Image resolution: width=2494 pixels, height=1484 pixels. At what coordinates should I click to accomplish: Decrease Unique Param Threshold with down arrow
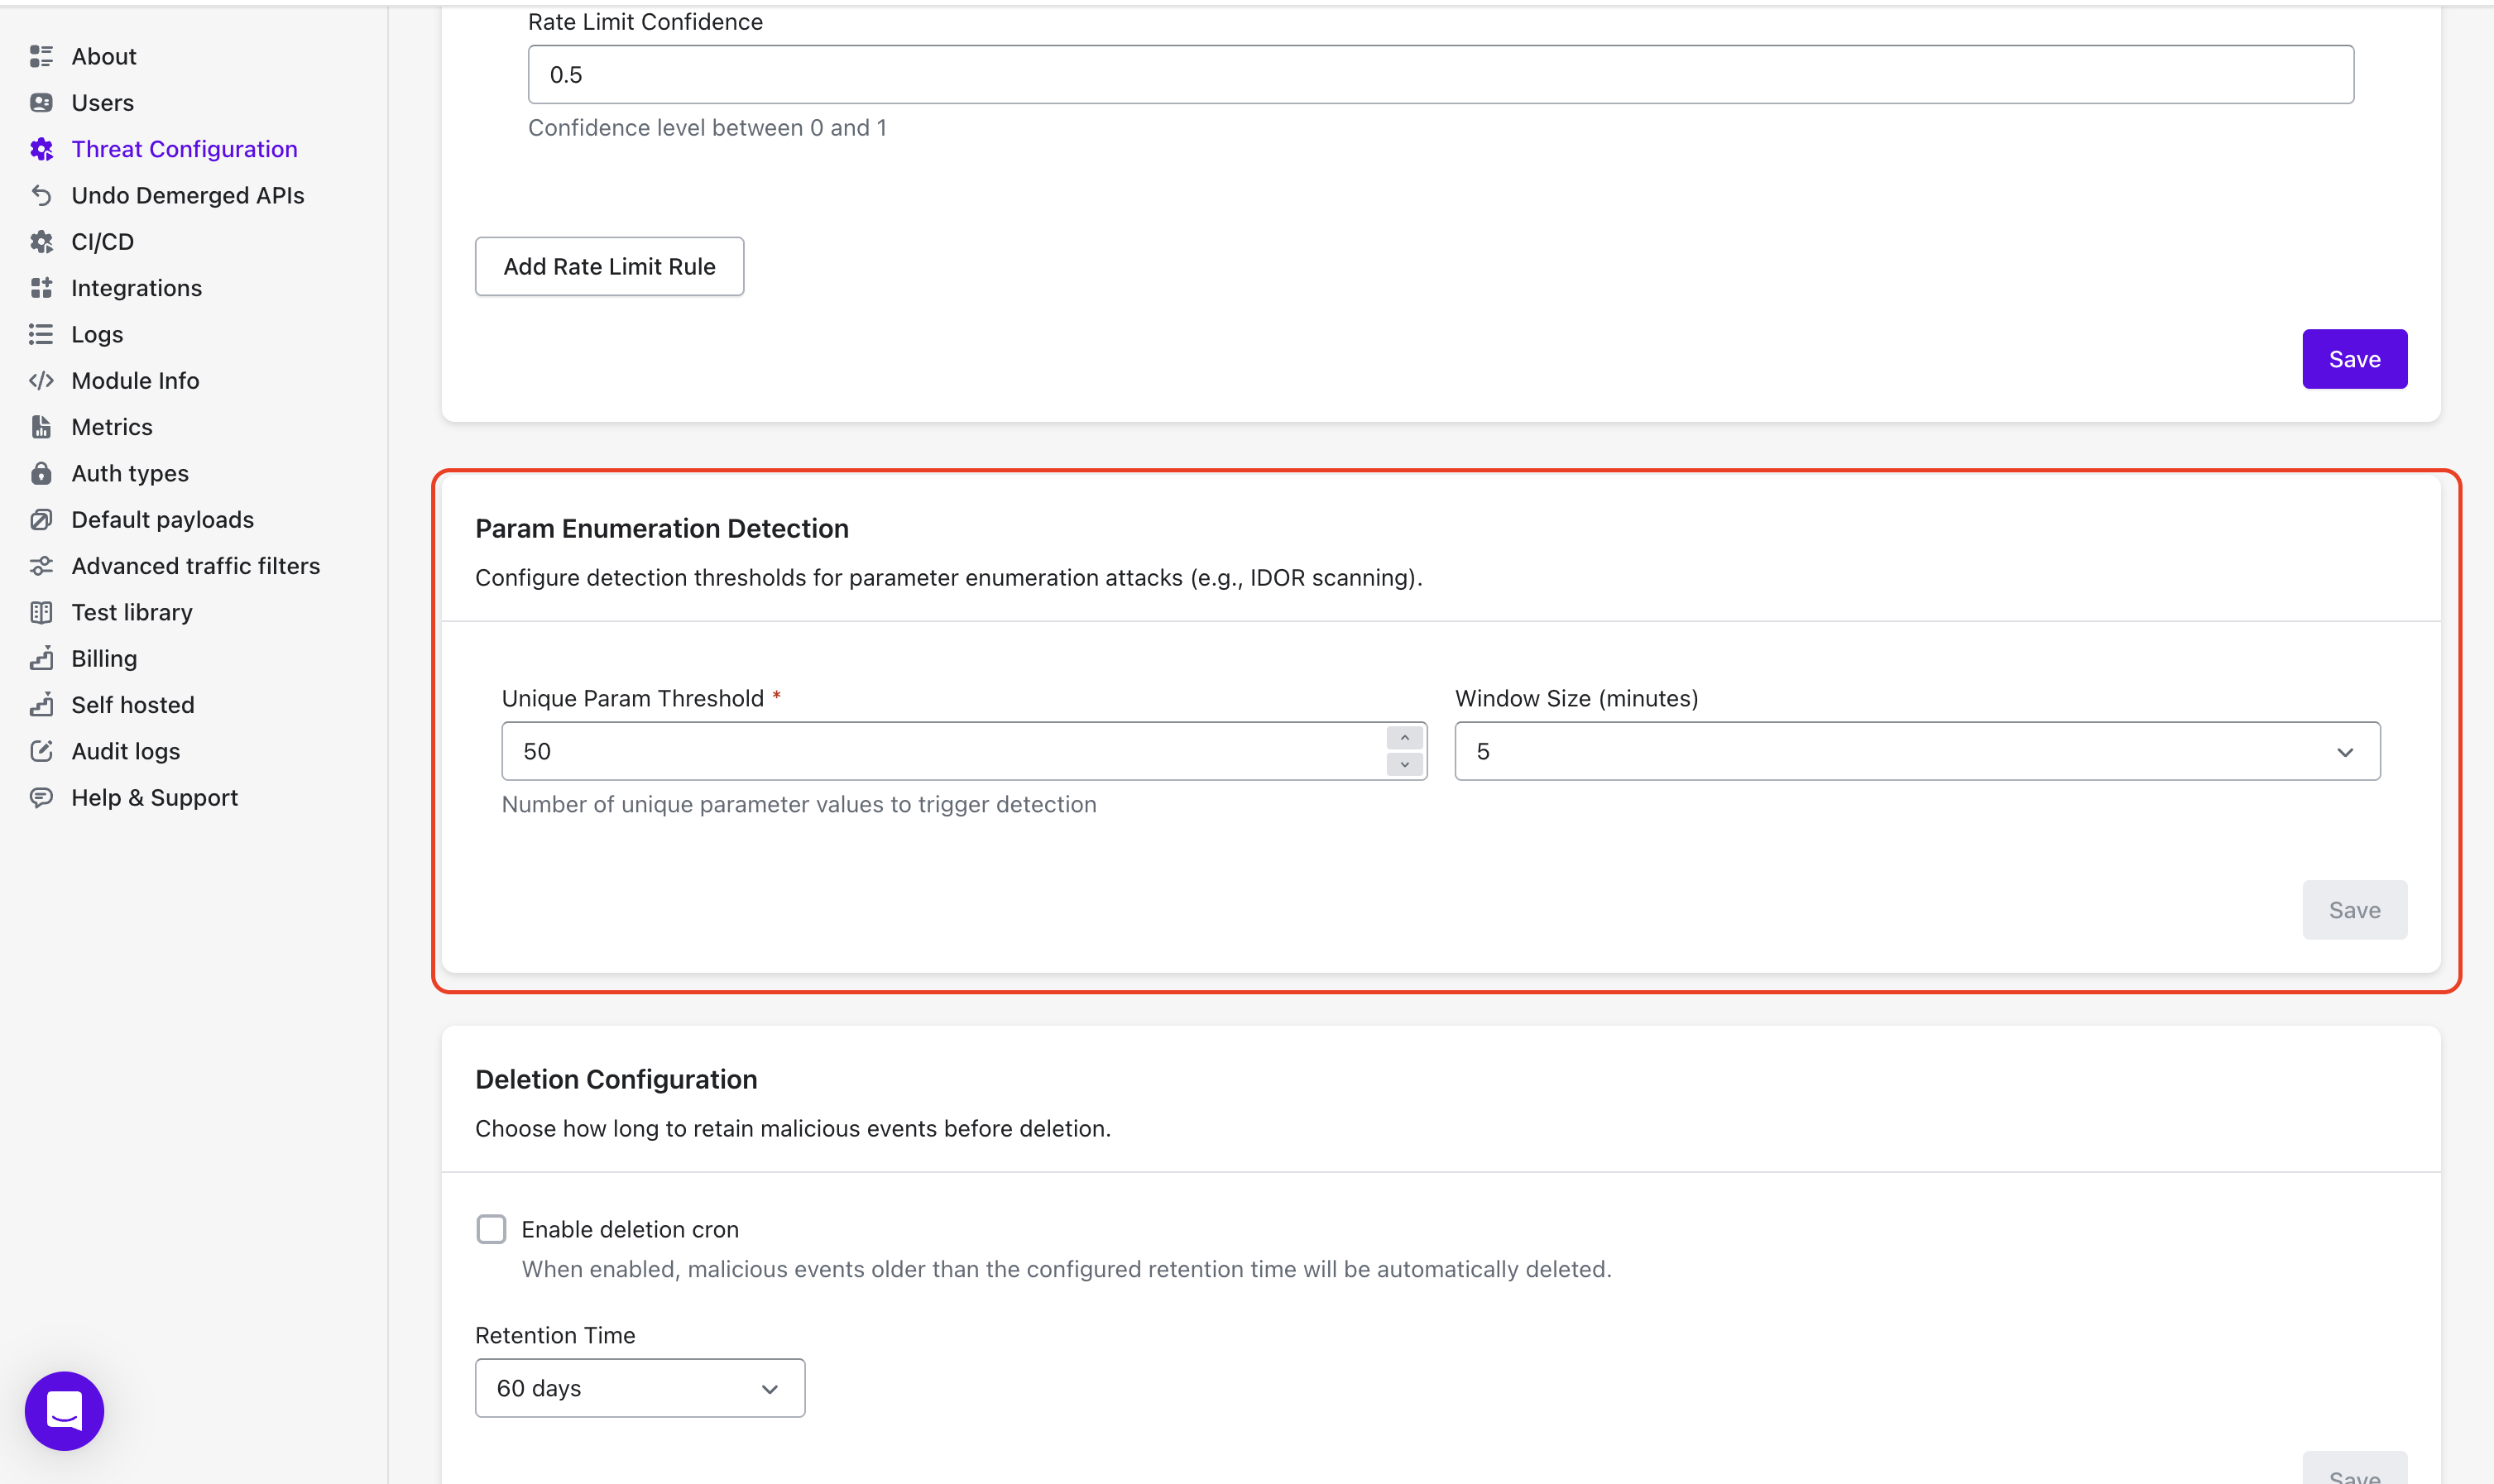(1404, 765)
